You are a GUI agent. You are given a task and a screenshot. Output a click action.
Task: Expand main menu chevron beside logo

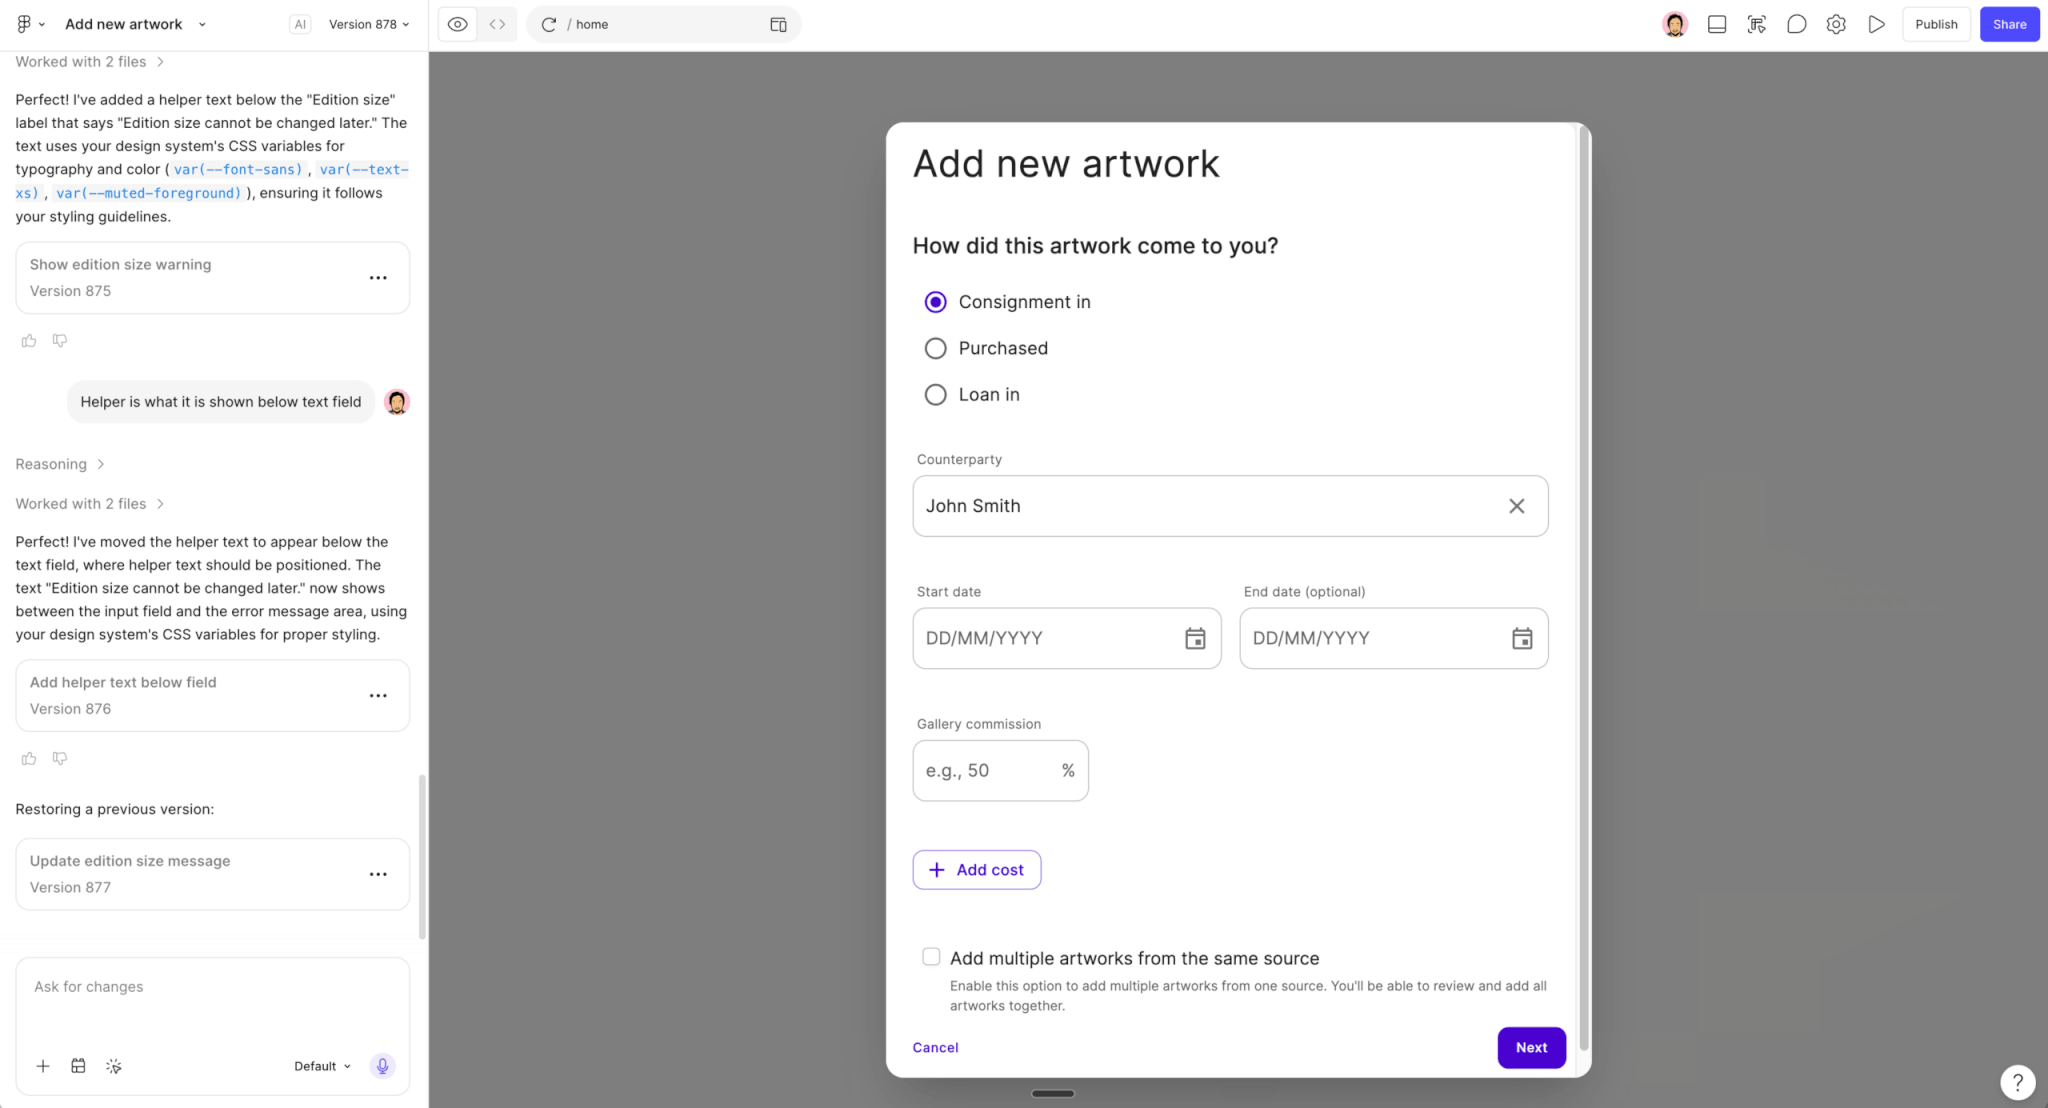point(42,24)
